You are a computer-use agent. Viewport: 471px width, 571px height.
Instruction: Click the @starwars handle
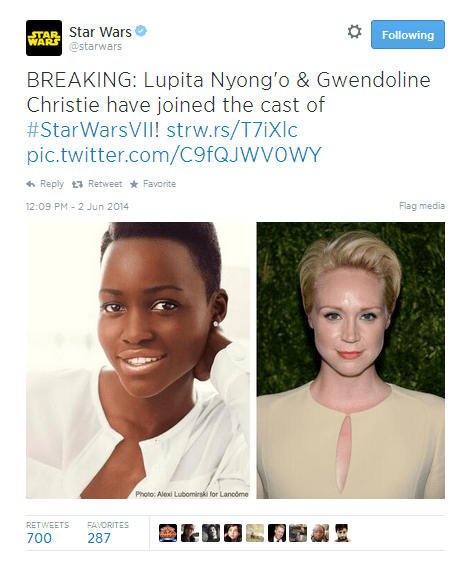coord(95,47)
